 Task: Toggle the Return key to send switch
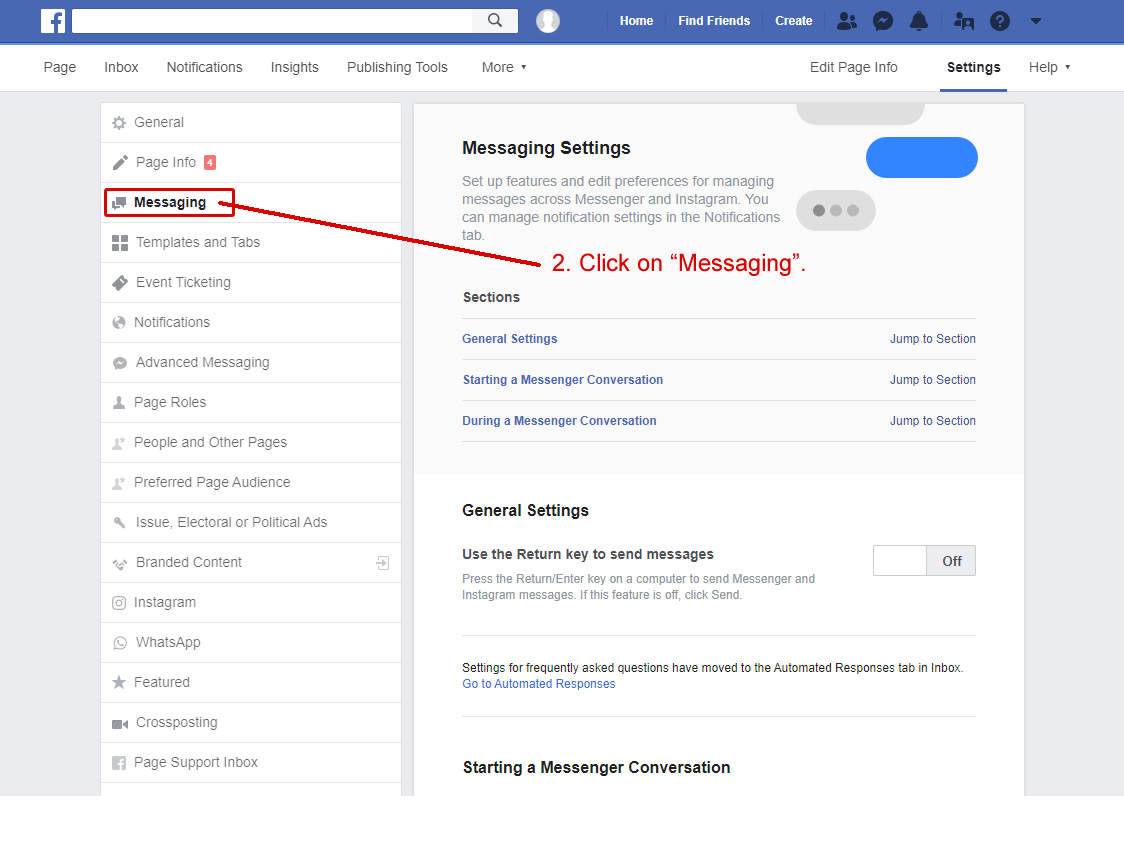coord(924,560)
